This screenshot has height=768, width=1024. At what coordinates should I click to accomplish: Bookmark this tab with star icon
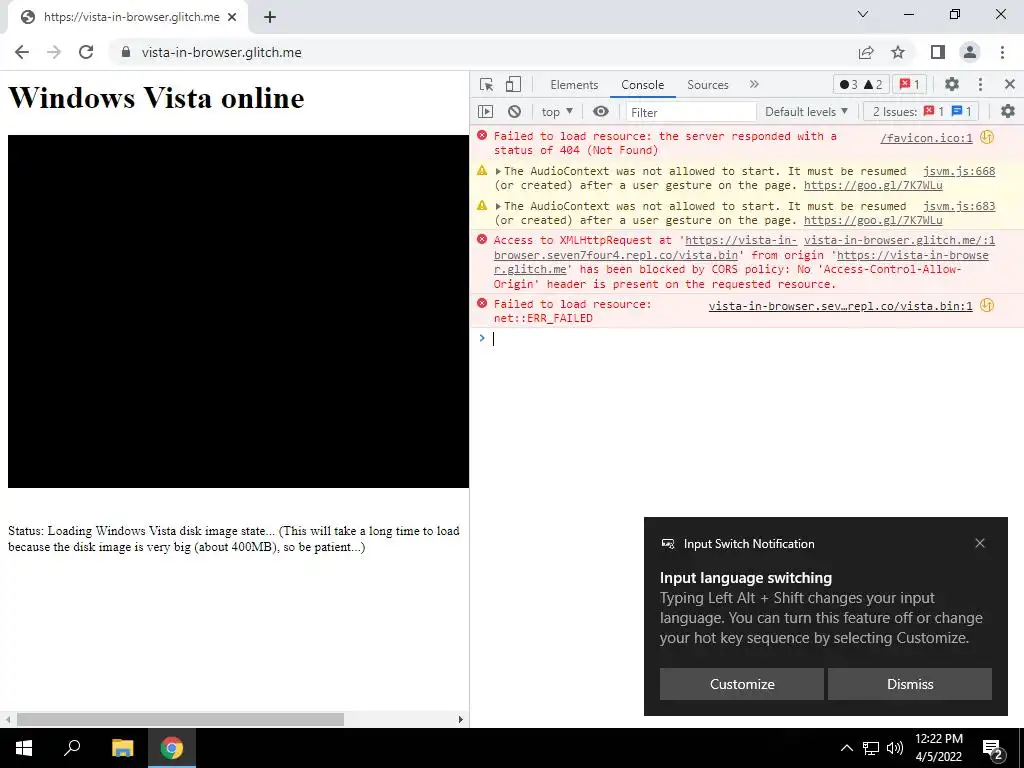898,52
